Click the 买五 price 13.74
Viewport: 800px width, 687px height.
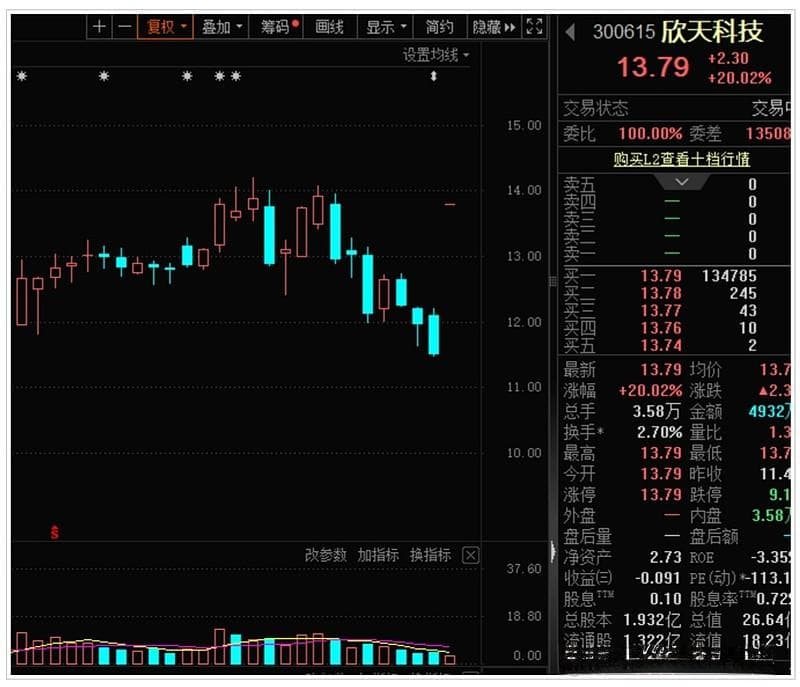point(661,345)
